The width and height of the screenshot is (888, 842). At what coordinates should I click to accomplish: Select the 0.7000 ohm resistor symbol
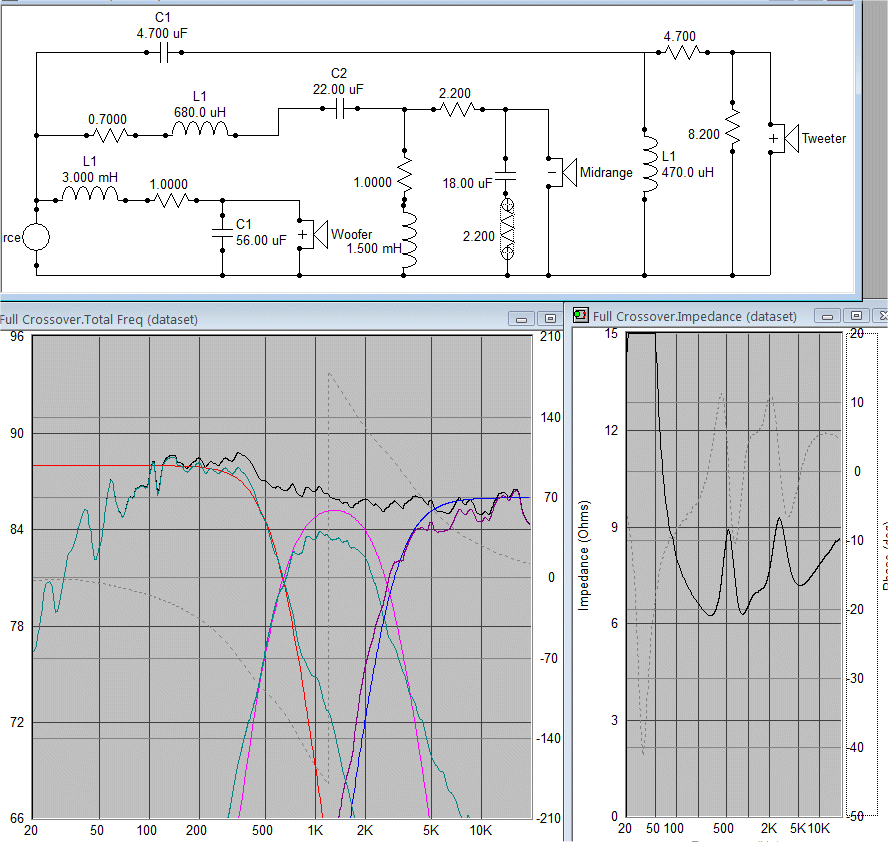111,135
